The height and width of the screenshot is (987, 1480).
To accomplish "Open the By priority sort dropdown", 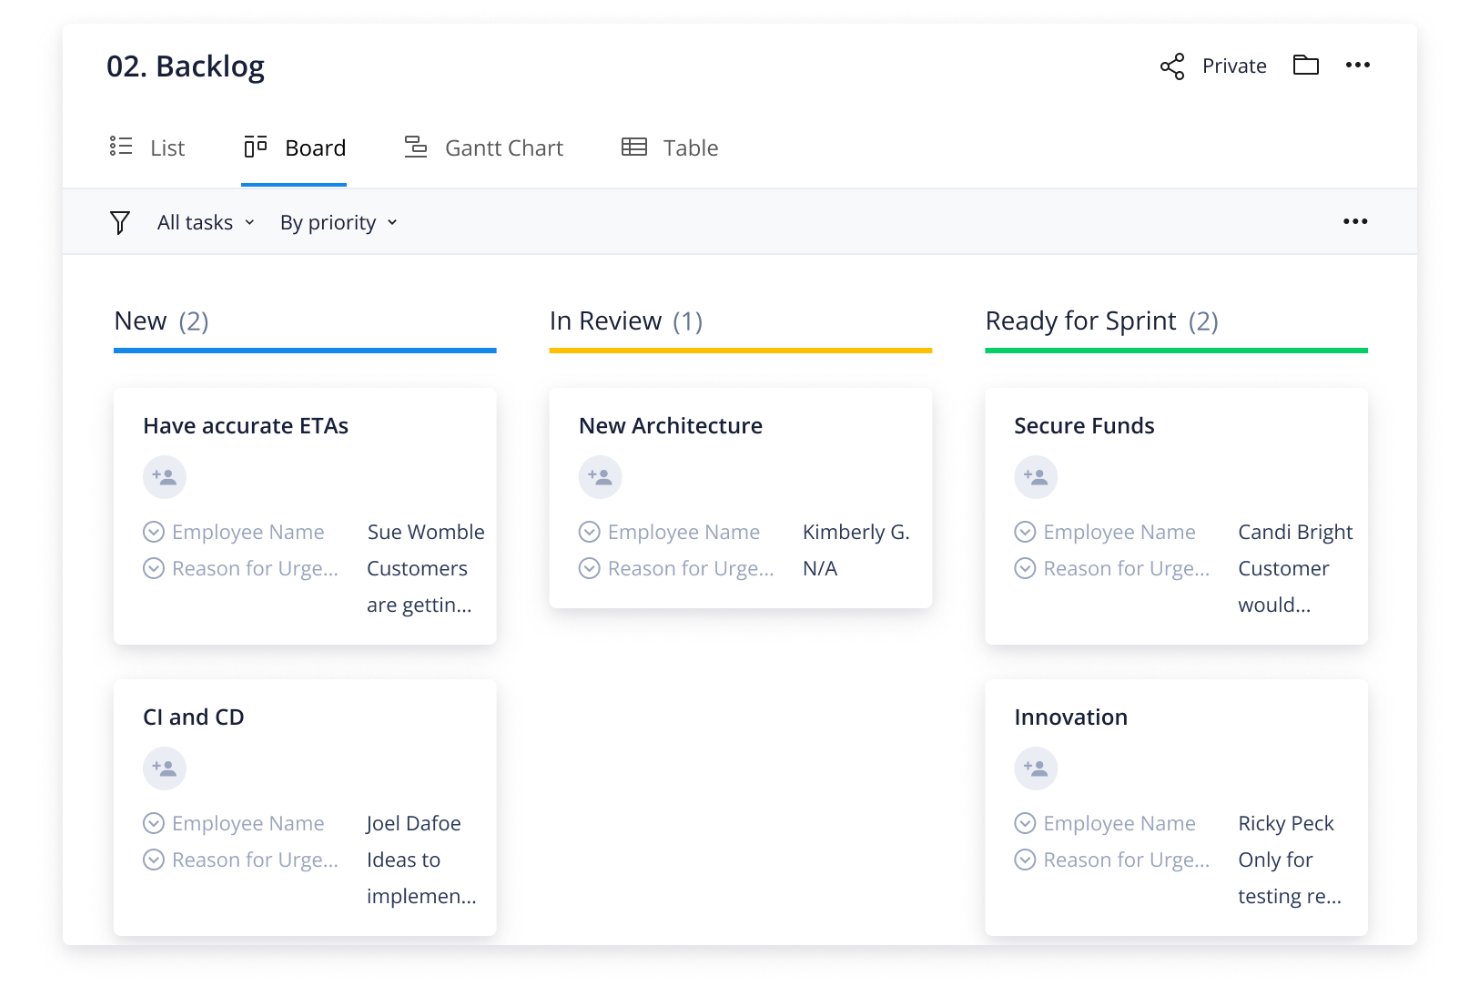I will (x=338, y=222).
